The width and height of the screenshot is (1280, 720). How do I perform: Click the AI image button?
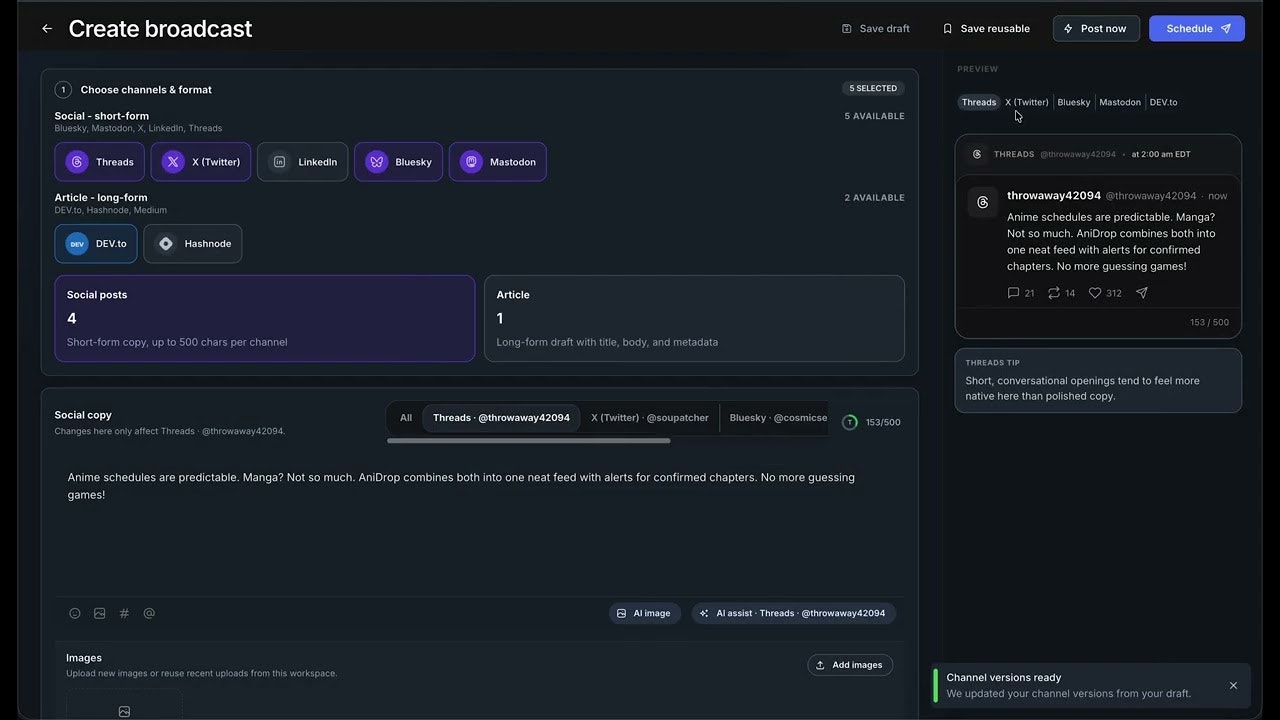pos(644,613)
